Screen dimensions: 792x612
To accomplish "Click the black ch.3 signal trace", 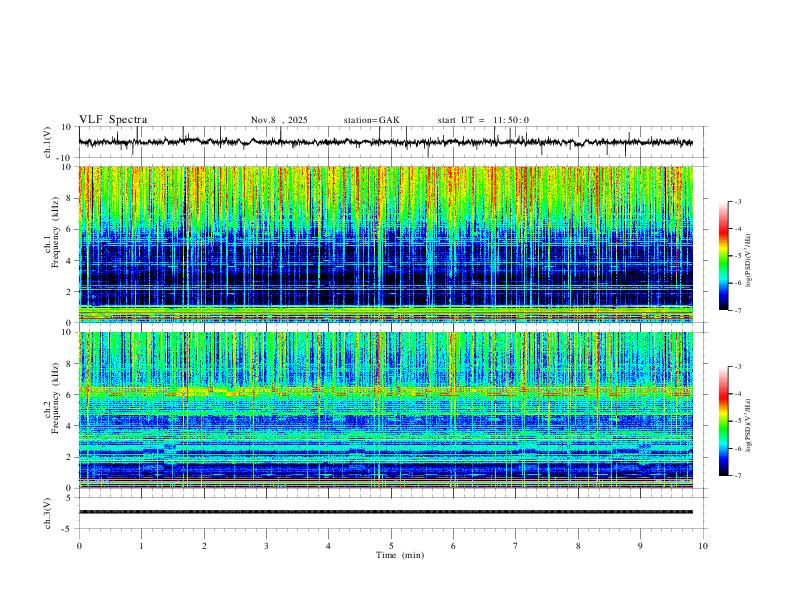I will 385,512.
